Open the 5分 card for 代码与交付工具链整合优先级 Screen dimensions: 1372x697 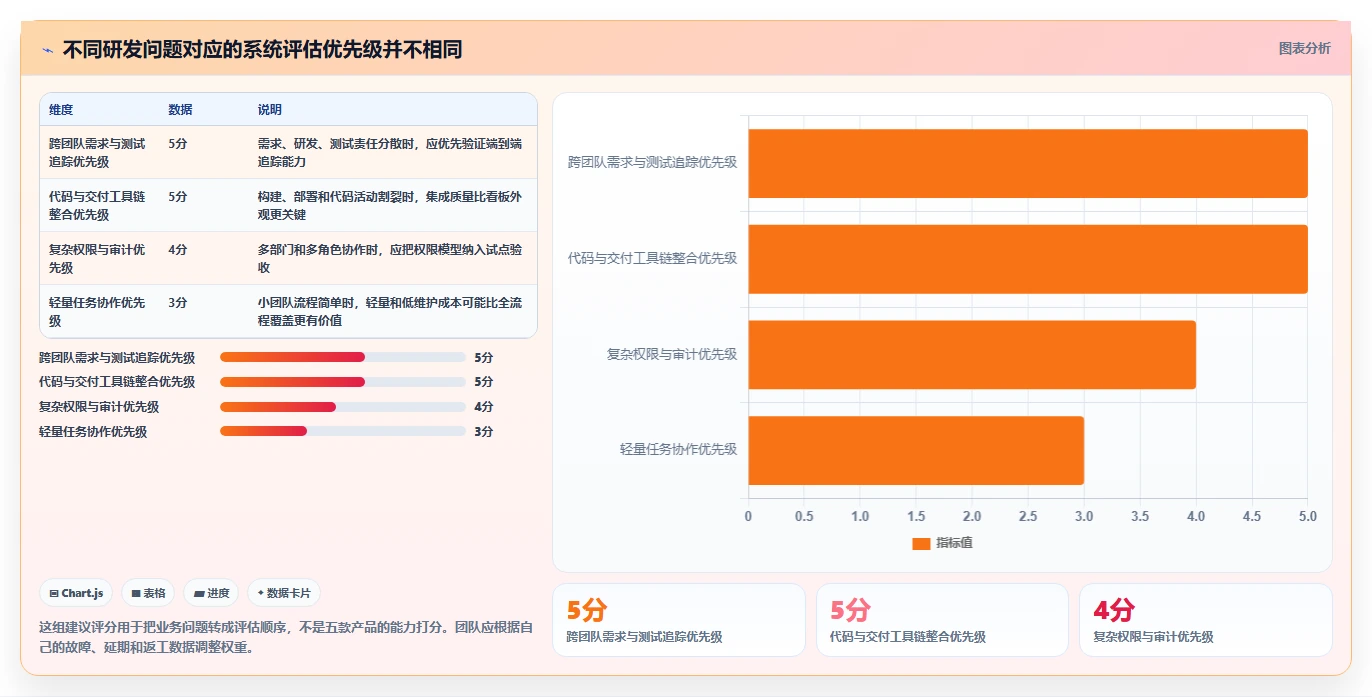point(942,620)
